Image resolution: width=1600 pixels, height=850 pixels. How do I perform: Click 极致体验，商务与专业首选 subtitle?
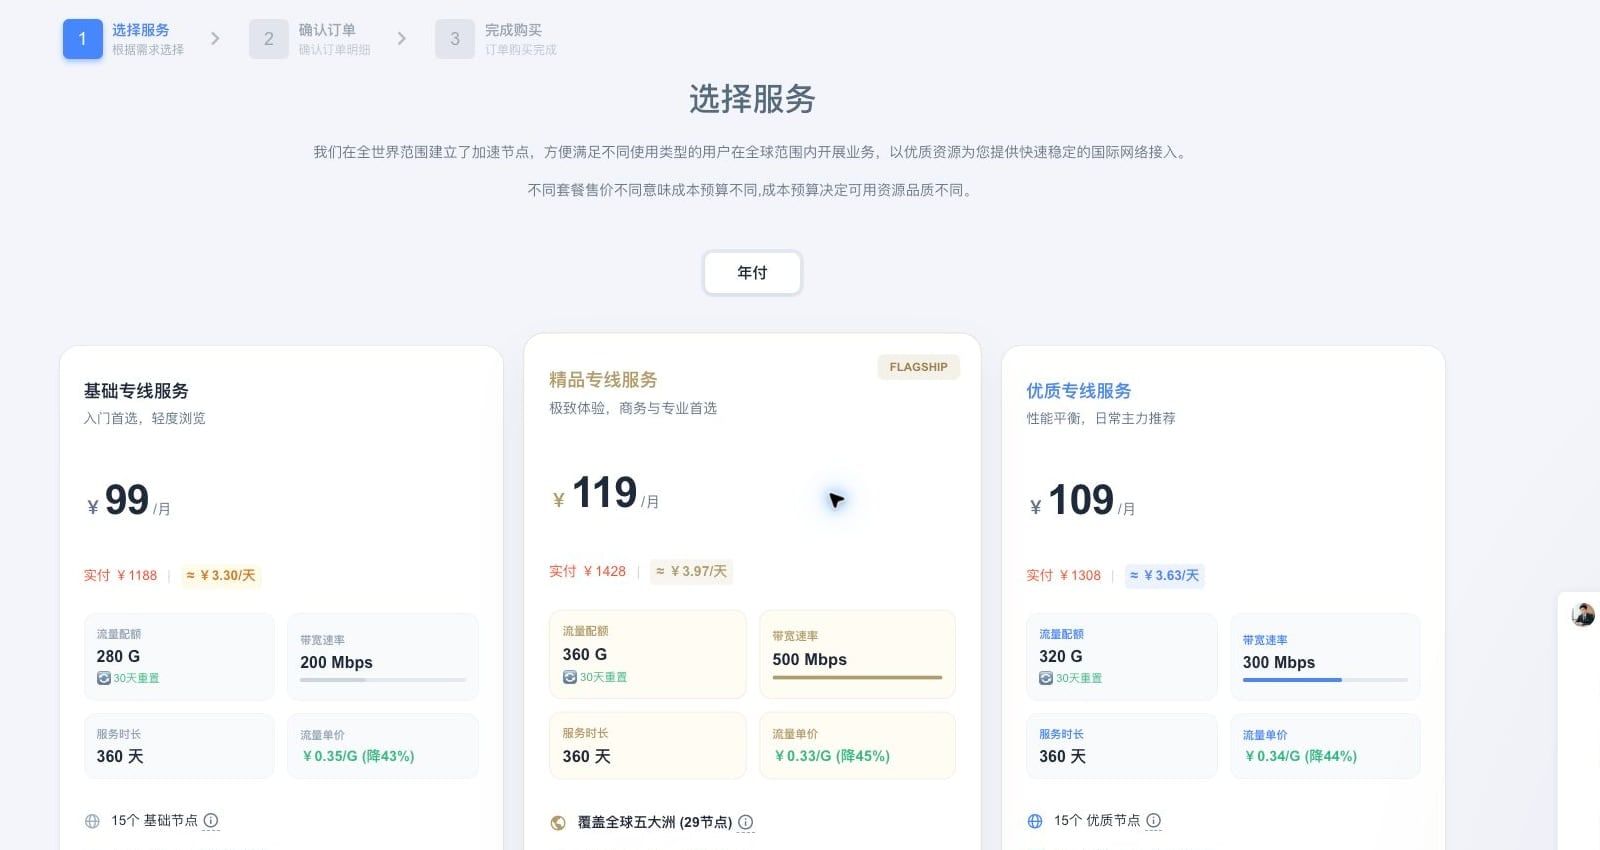pyautogui.click(x=633, y=408)
